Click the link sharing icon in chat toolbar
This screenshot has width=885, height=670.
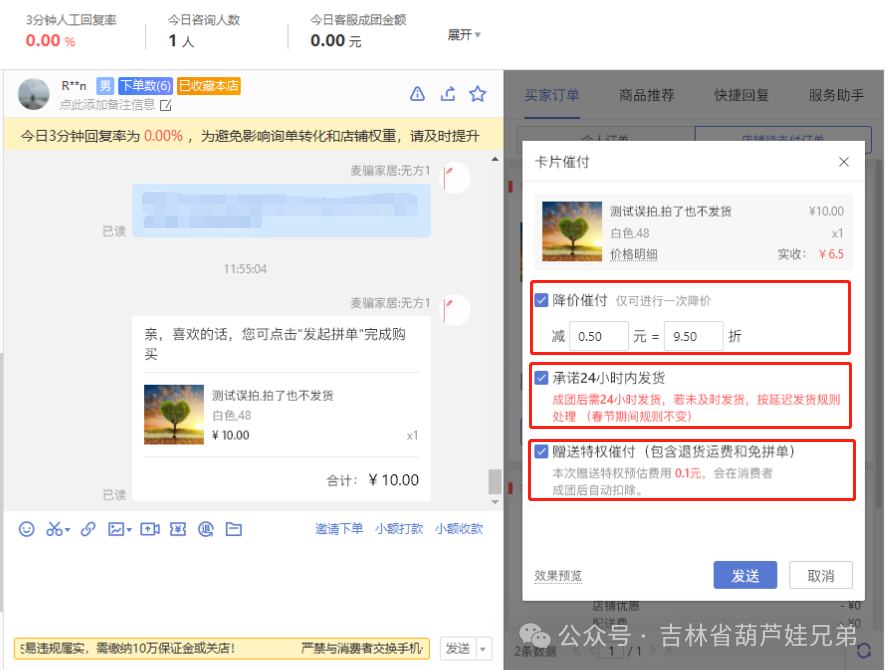click(89, 529)
